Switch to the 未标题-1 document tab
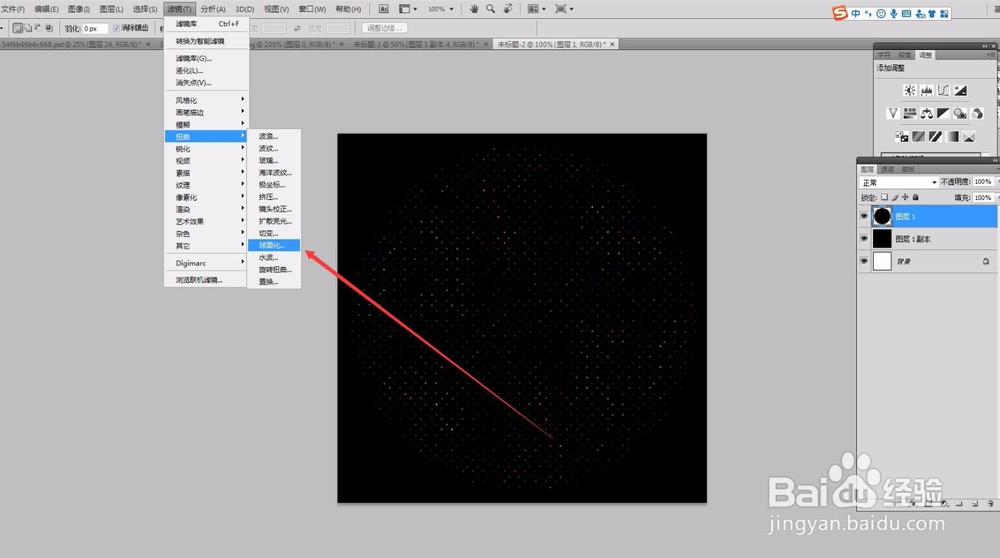 coord(421,44)
